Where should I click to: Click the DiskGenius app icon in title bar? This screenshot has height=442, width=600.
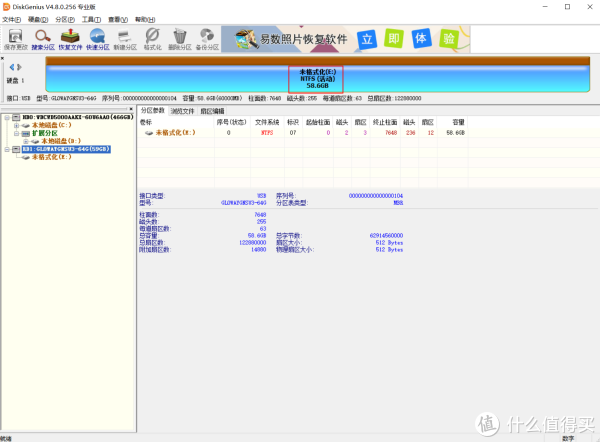6,7
